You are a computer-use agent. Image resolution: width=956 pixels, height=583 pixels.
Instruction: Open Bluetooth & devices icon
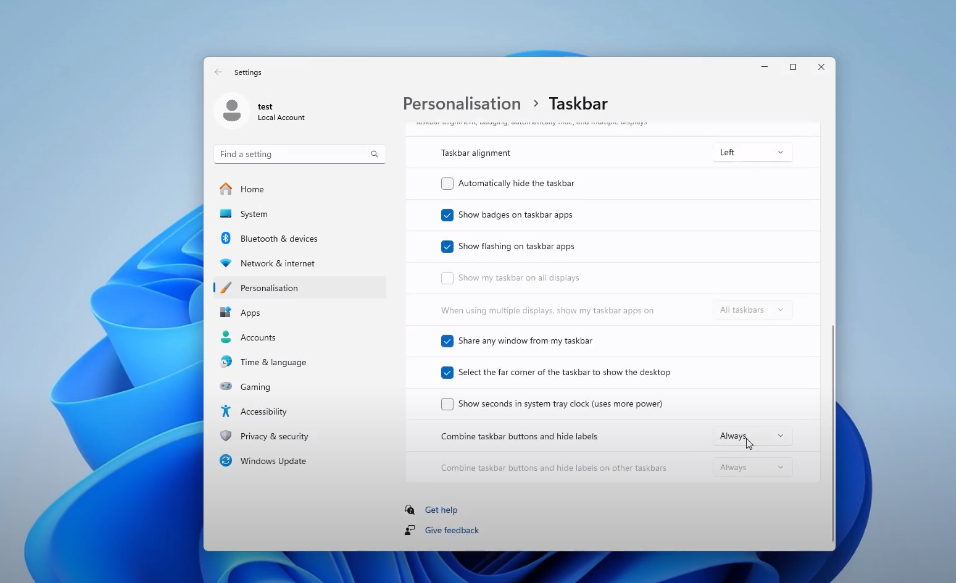[226, 239]
